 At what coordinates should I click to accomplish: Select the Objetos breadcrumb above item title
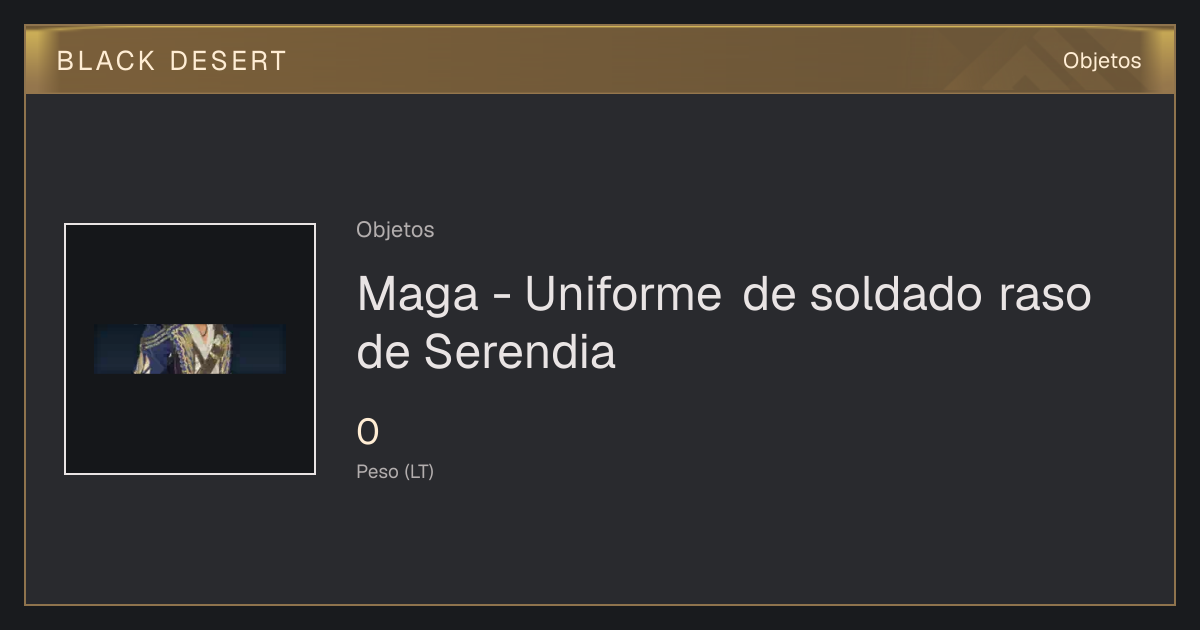click(395, 230)
